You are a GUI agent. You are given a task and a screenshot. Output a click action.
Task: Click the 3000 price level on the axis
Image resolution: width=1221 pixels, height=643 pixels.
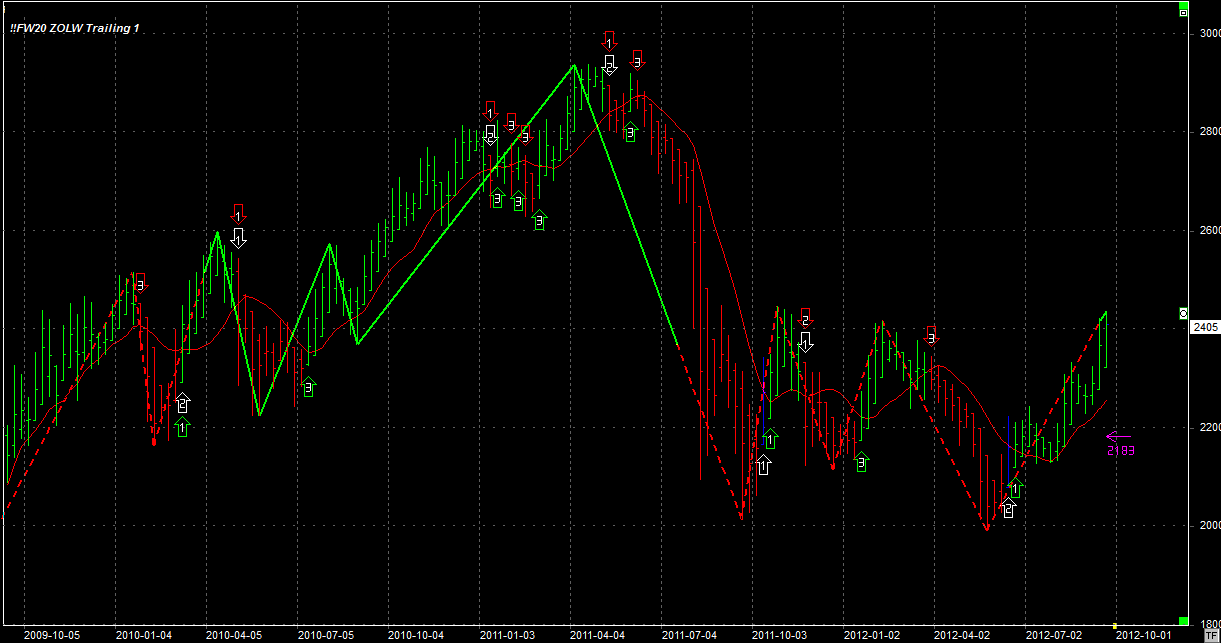(x=1208, y=34)
